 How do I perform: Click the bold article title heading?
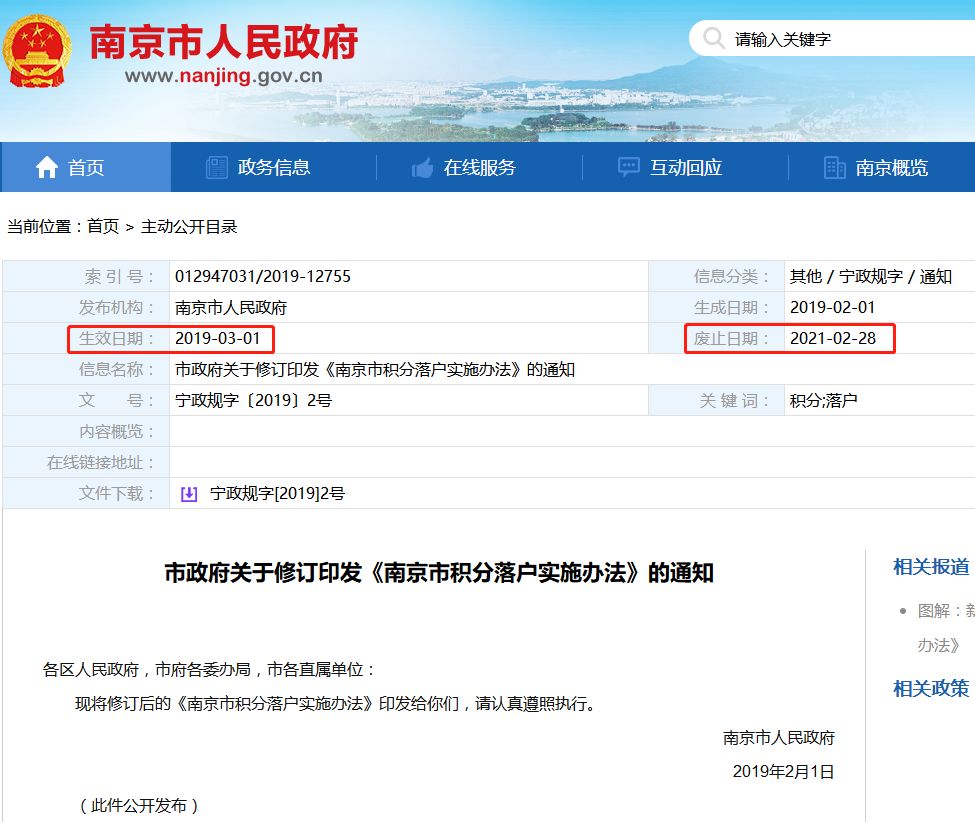click(x=439, y=573)
